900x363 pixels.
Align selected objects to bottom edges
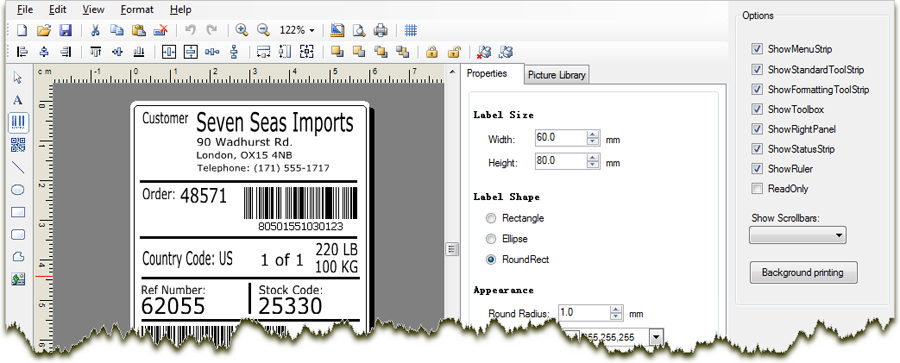[x=138, y=52]
